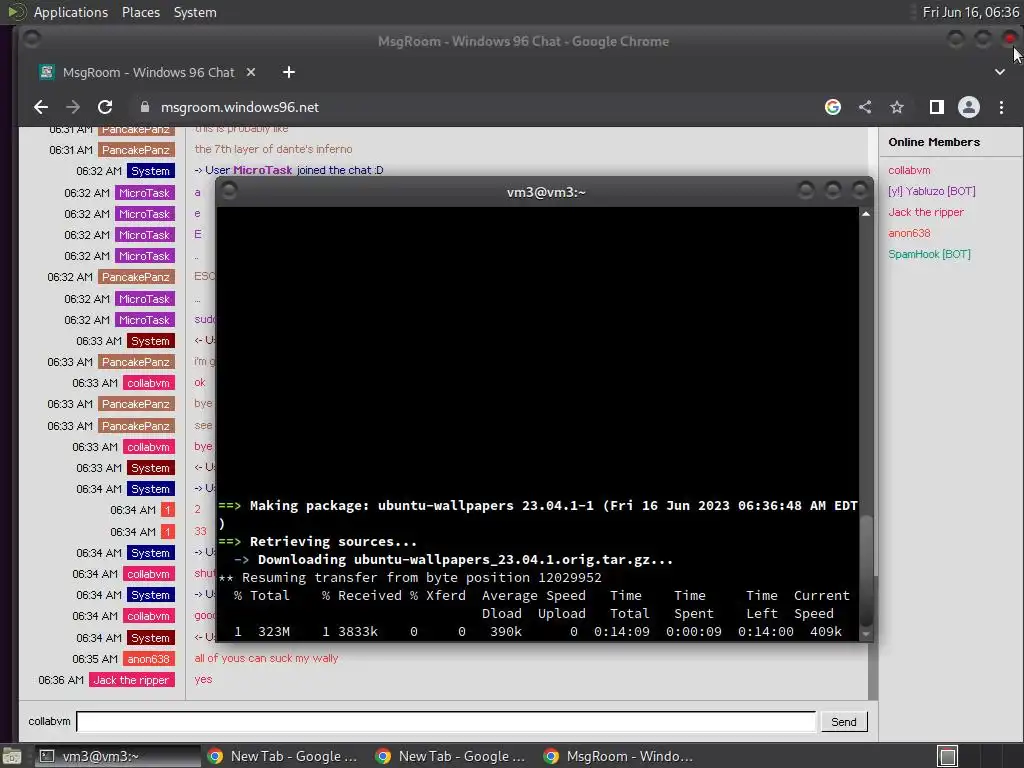Reload the MsgRoom page
The image size is (1024, 768).
(104, 107)
